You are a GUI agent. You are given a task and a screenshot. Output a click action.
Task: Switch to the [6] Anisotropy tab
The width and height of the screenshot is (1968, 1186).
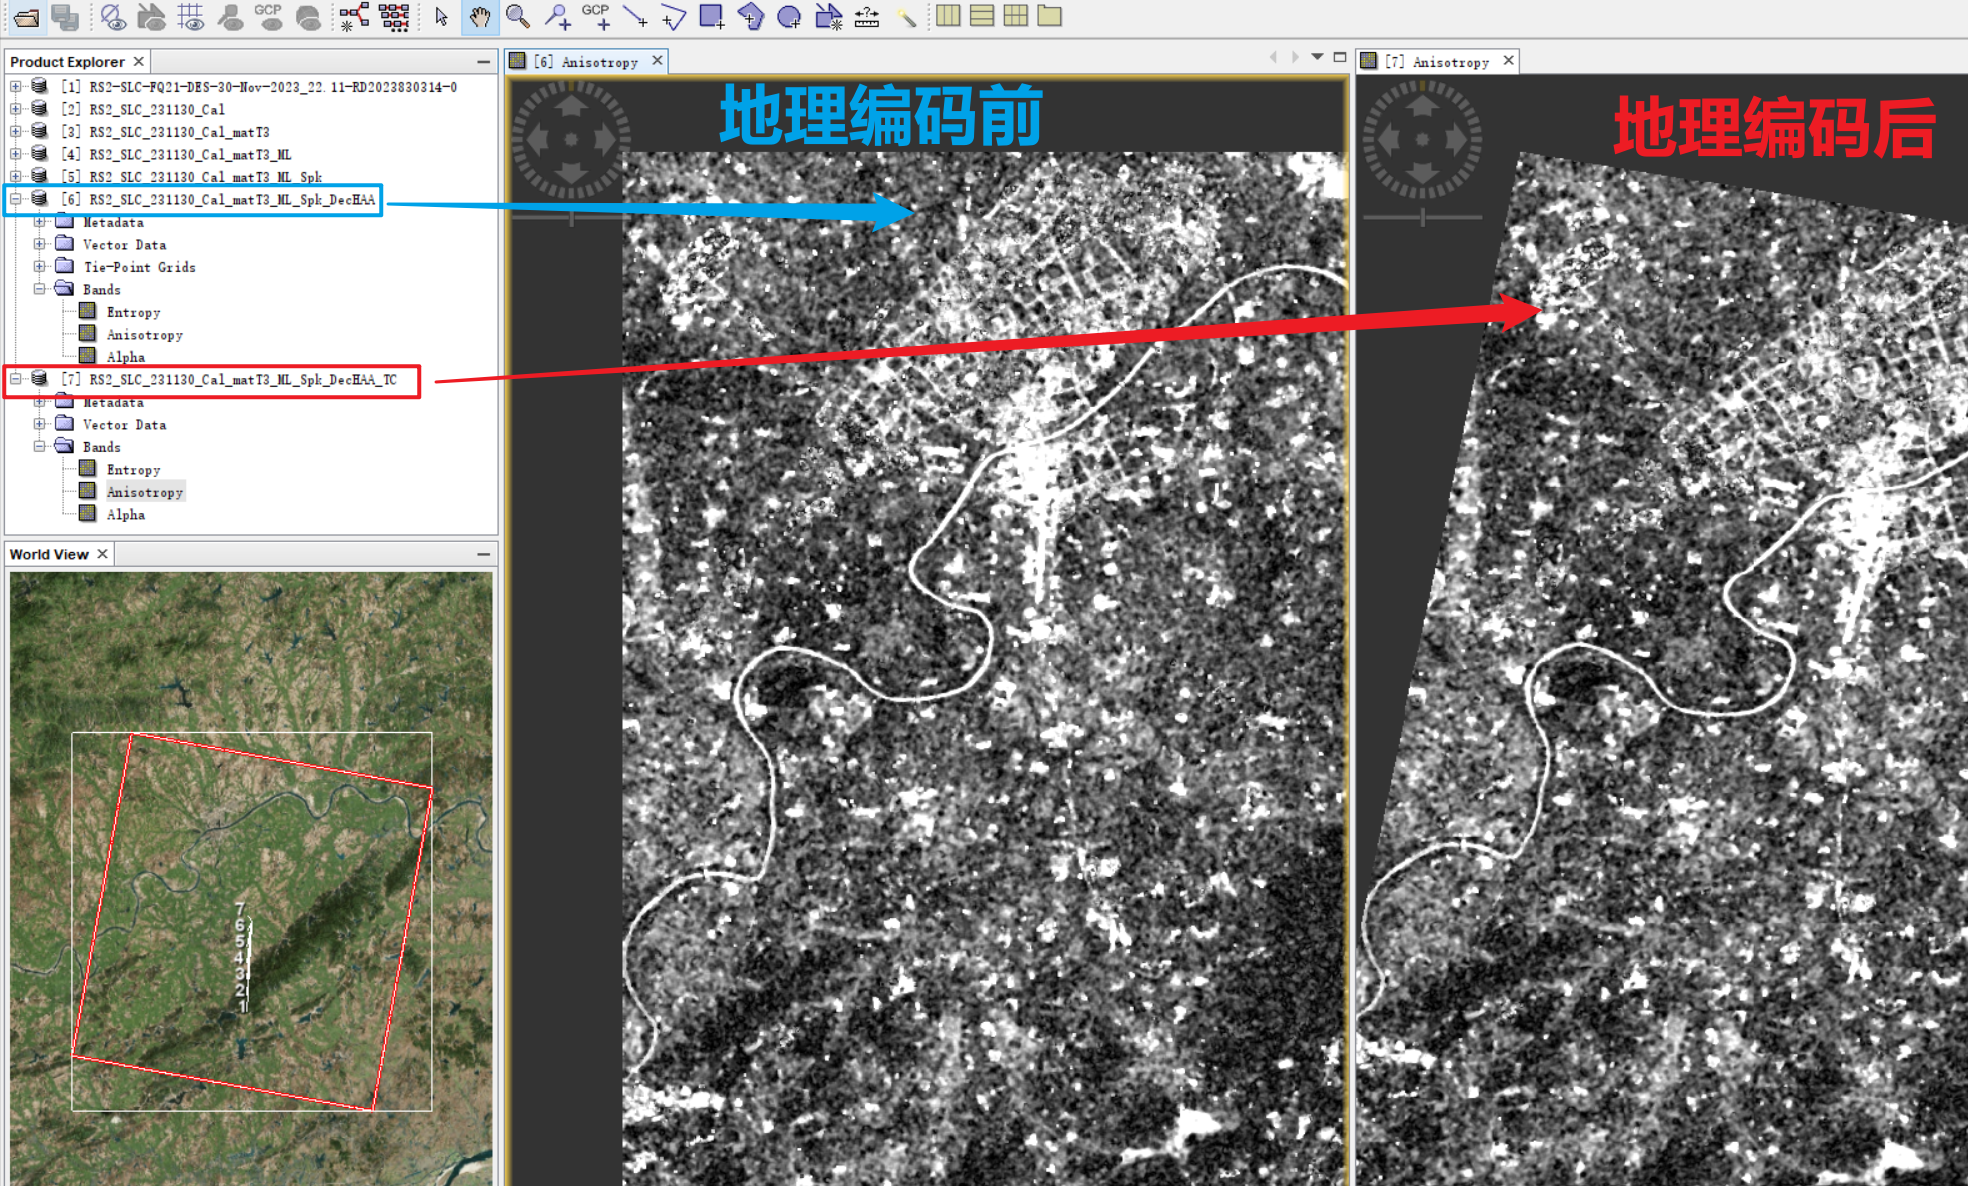[586, 61]
